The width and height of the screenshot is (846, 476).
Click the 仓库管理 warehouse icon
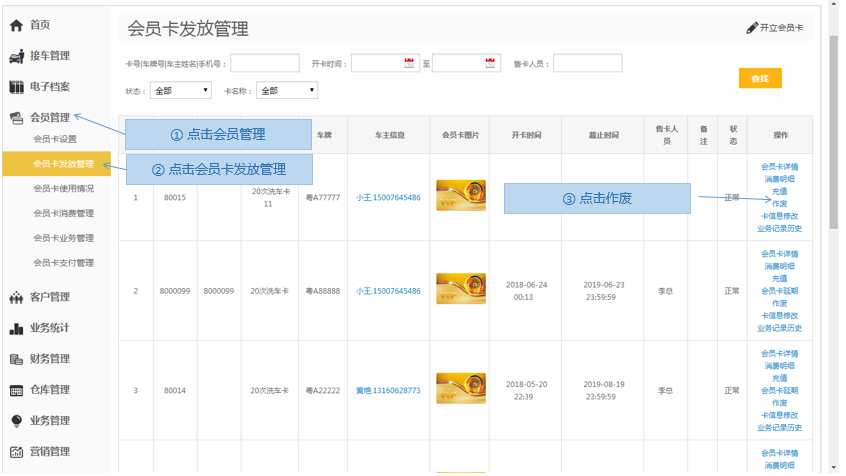click(16, 390)
